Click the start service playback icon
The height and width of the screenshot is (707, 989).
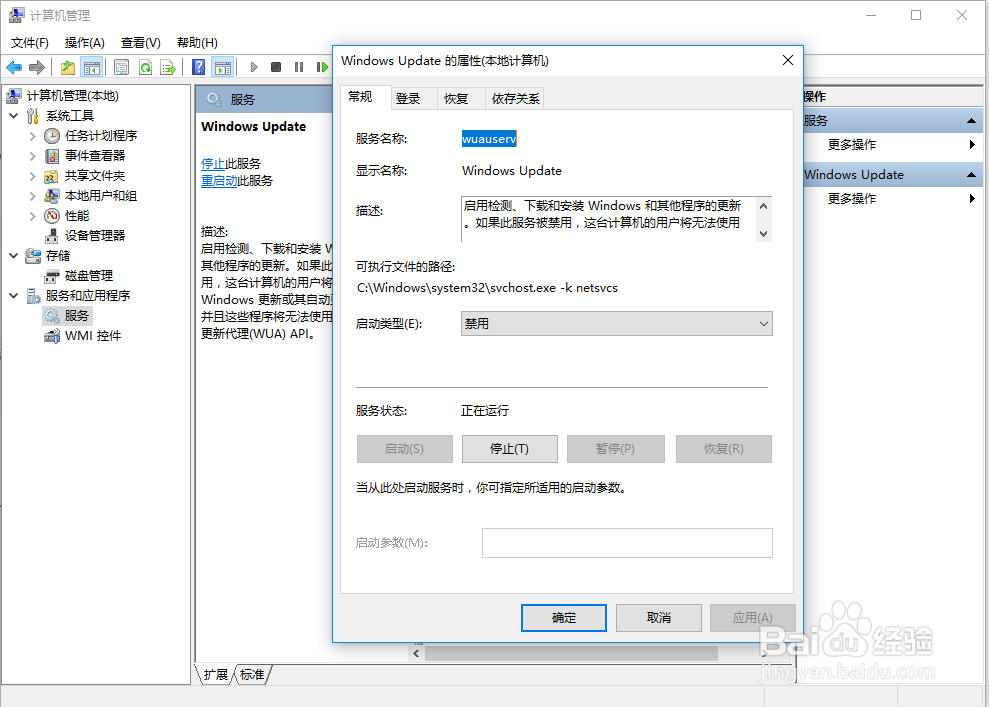pyautogui.click(x=252, y=67)
